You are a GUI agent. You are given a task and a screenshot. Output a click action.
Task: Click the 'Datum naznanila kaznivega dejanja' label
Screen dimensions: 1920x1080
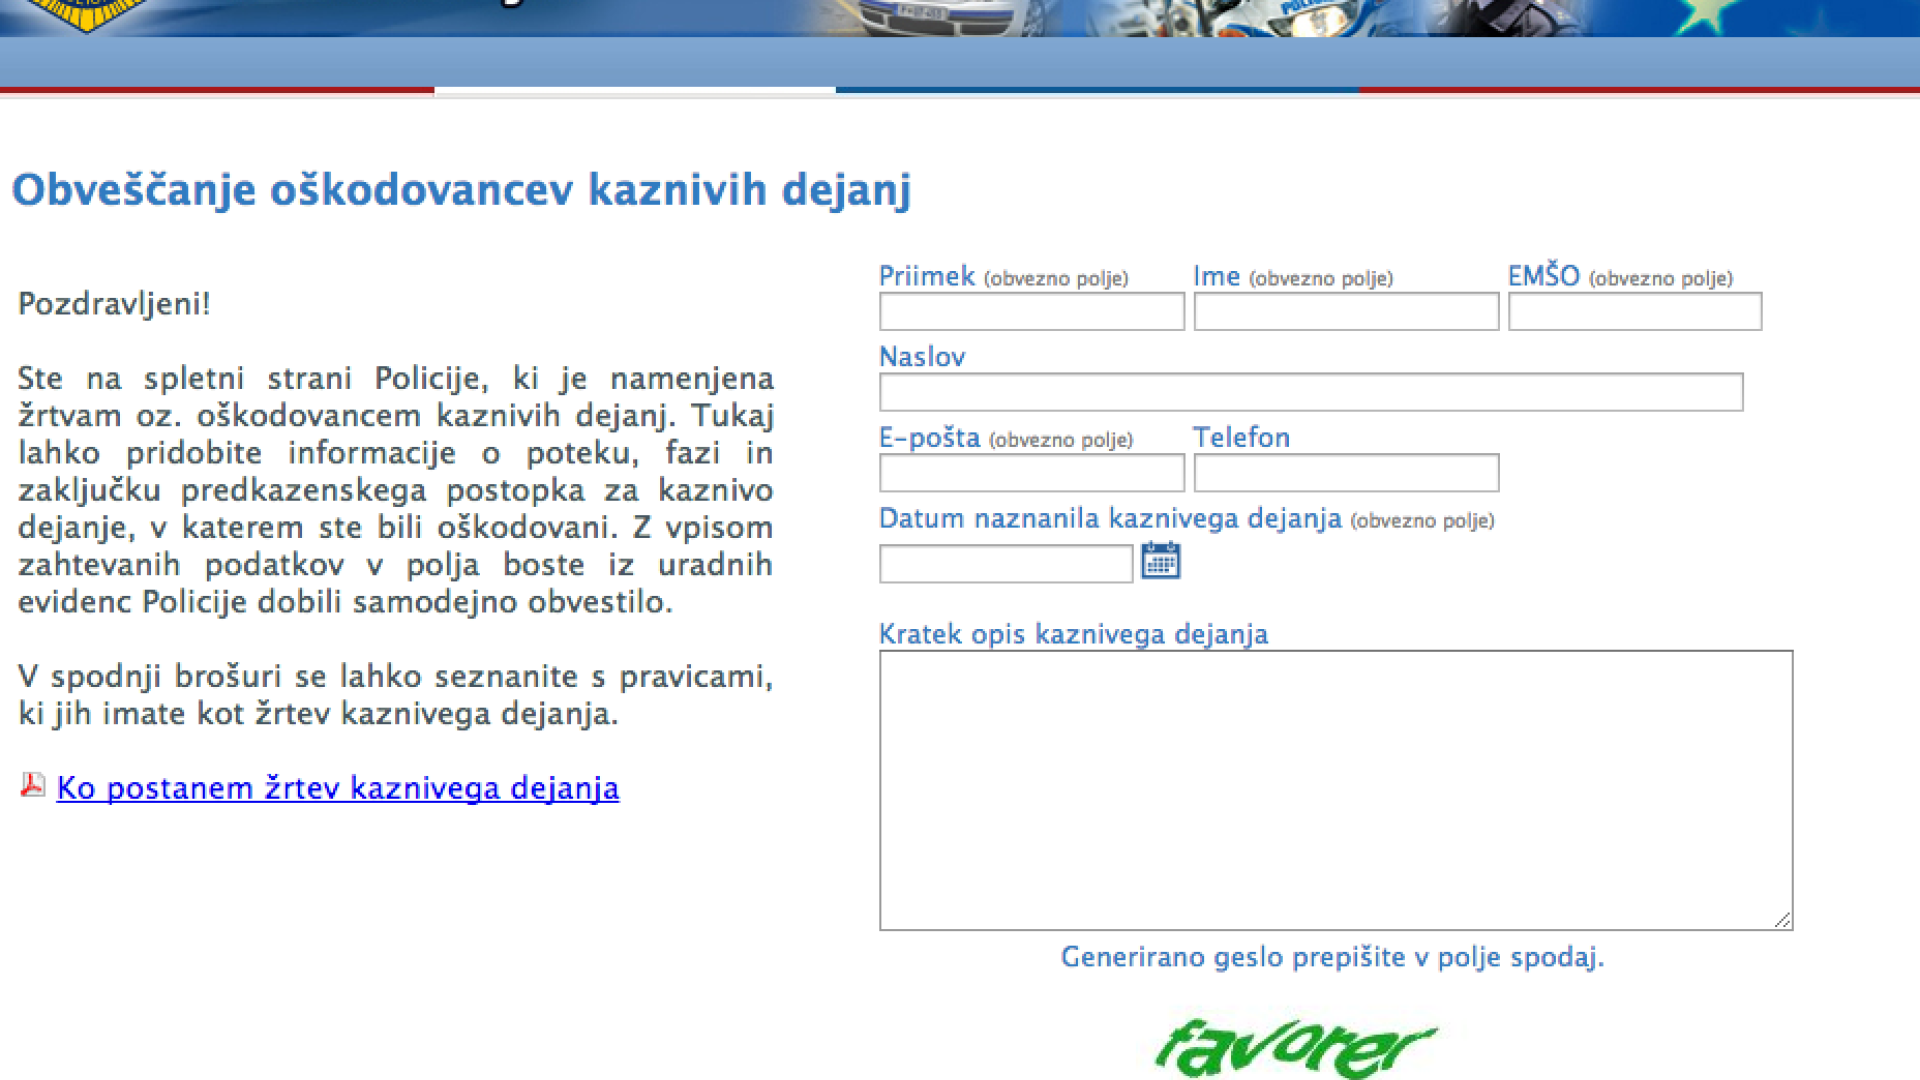[x=1110, y=519]
